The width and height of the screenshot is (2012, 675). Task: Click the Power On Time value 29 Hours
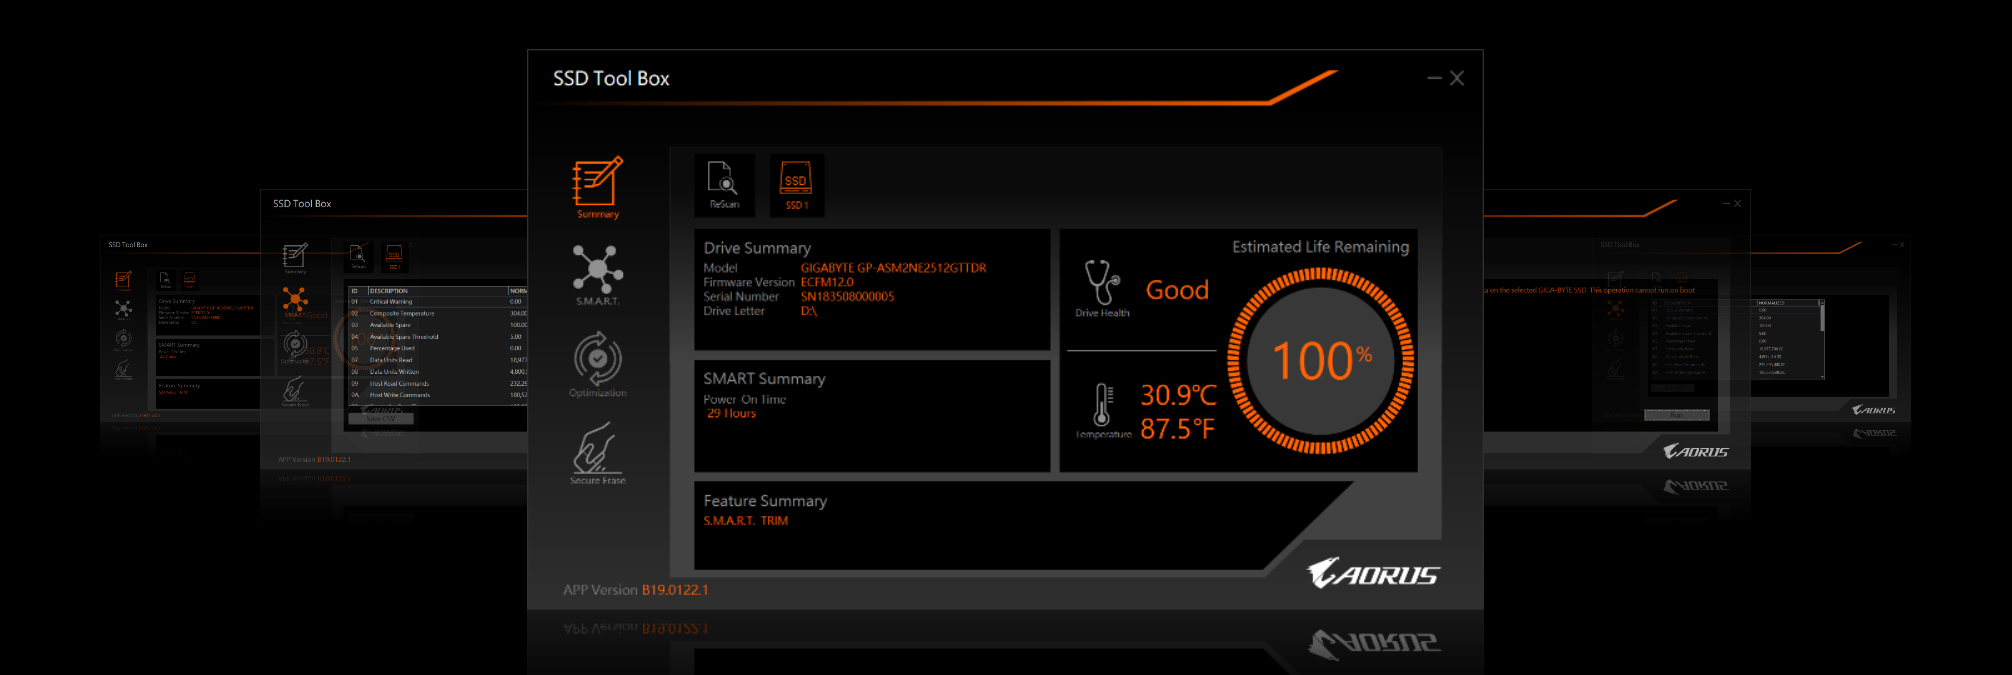(731, 413)
